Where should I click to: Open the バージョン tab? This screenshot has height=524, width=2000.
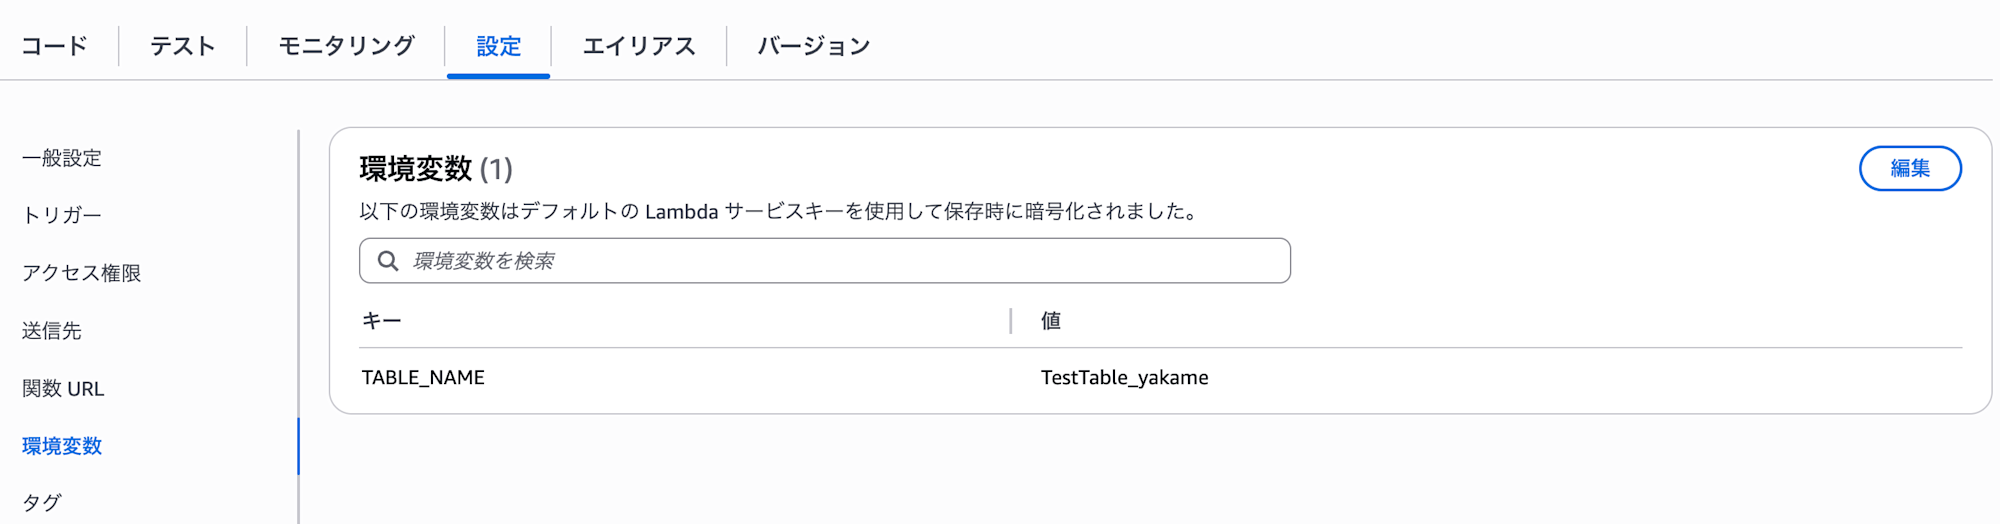[814, 46]
